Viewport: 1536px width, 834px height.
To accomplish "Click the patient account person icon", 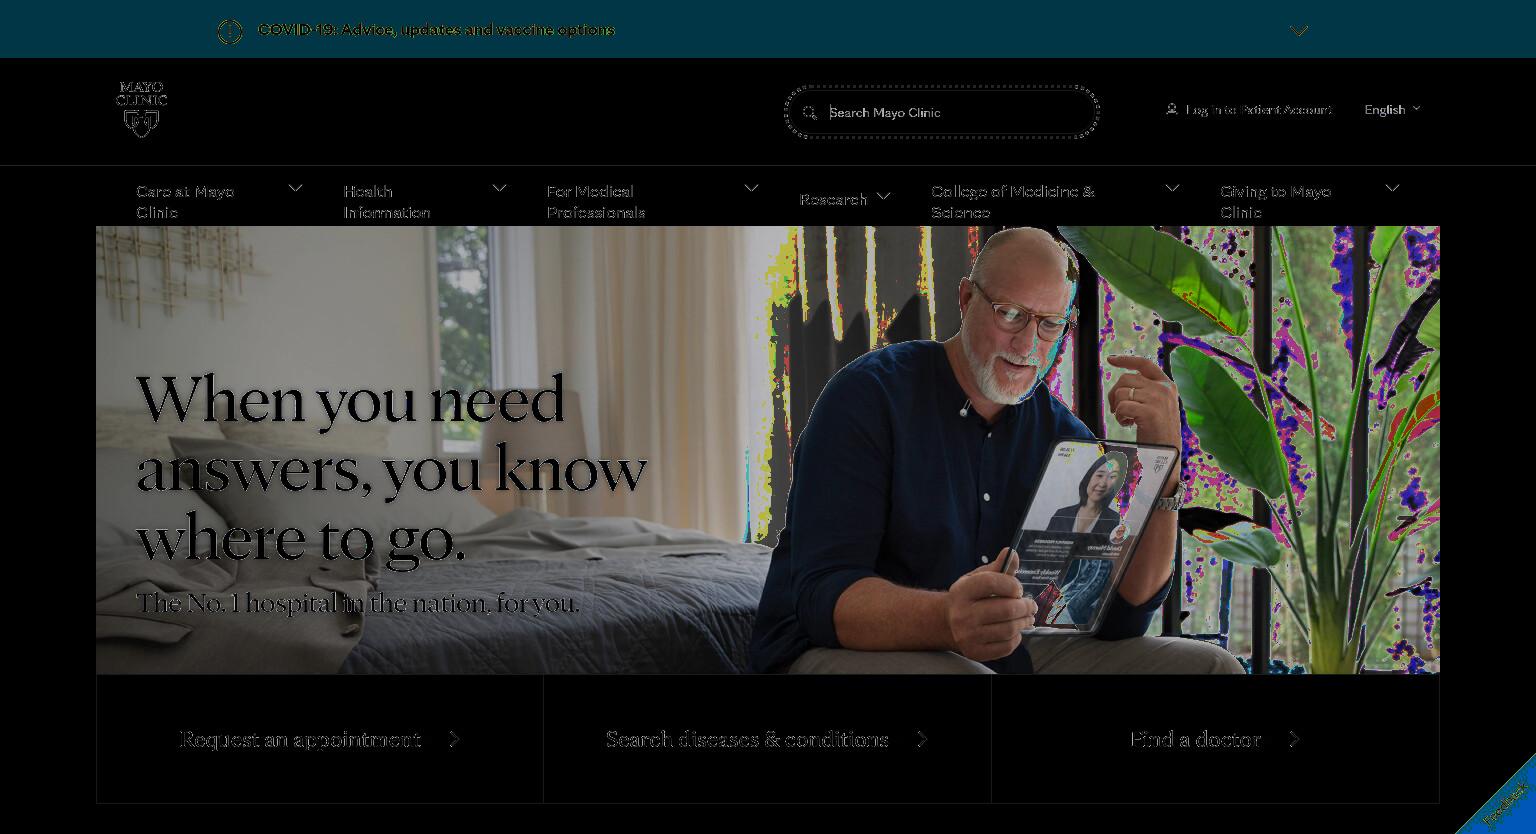I will point(1172,109).
